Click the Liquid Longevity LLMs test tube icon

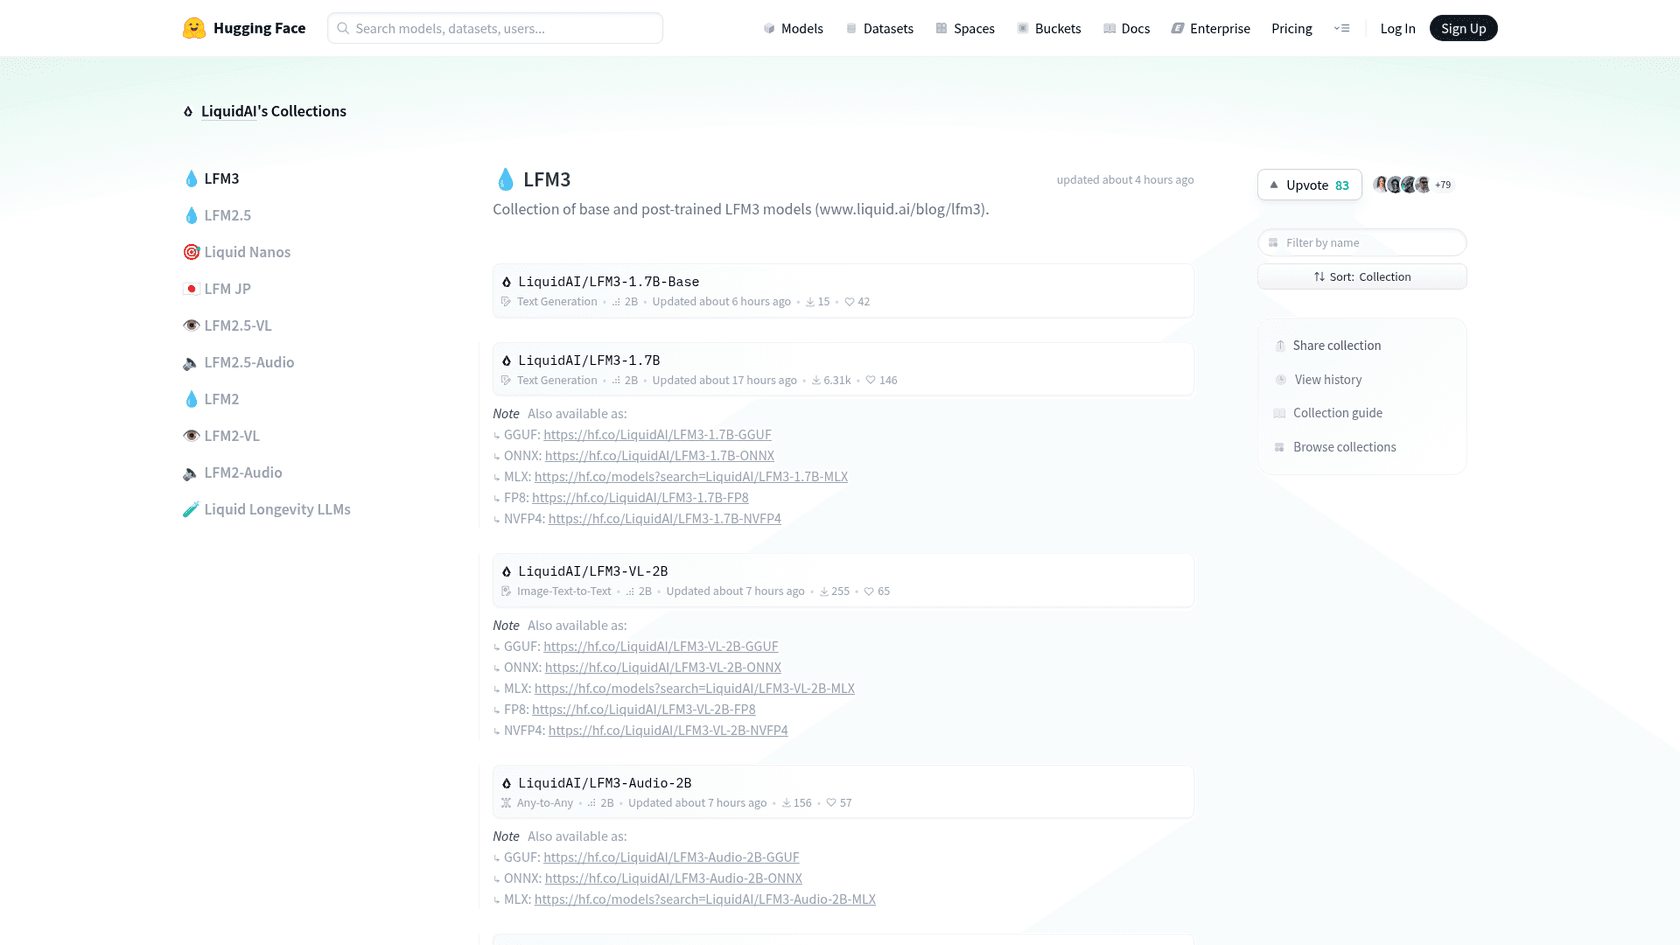(x=191, y=510)
